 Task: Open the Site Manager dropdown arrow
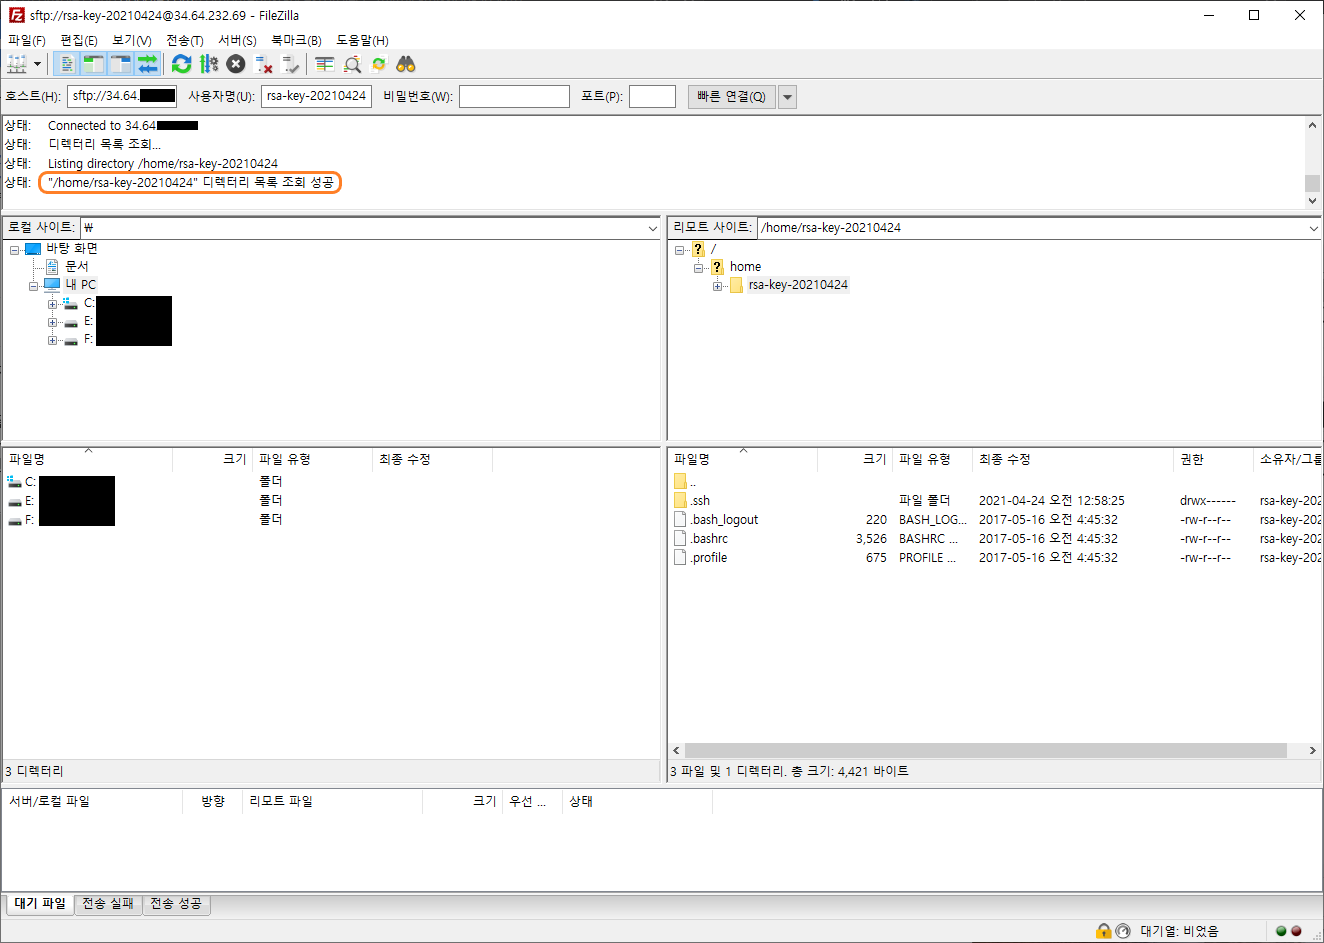click(38, 64)
